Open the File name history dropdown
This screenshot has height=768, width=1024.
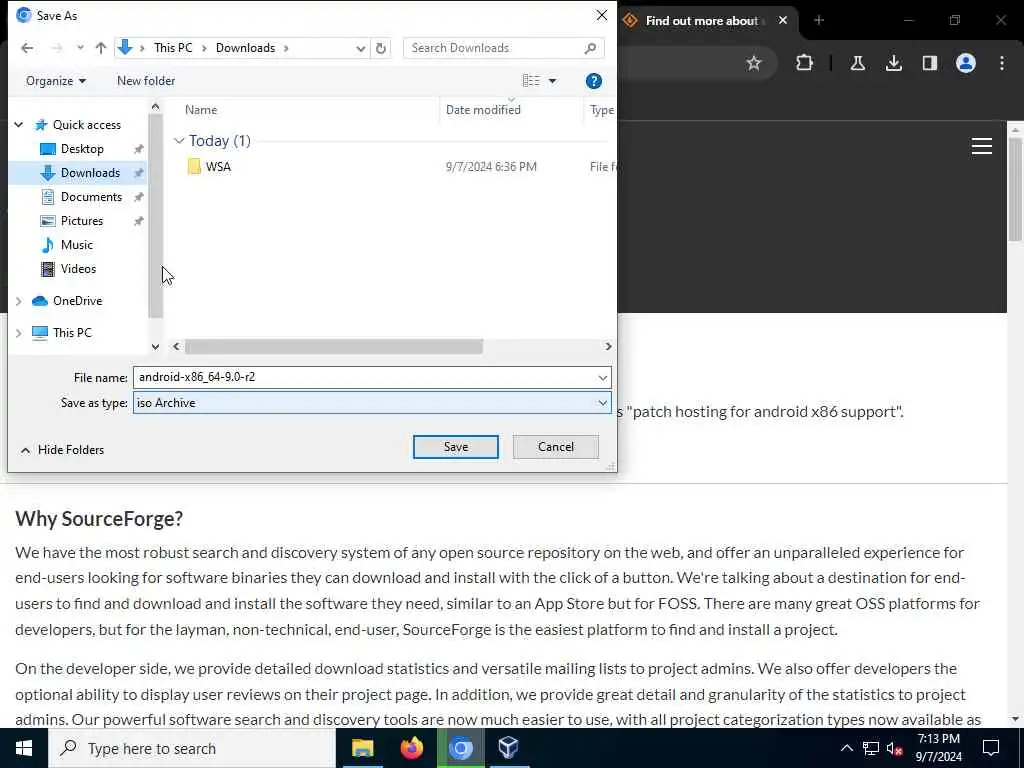pyautogui.click(x=602, y=377)
